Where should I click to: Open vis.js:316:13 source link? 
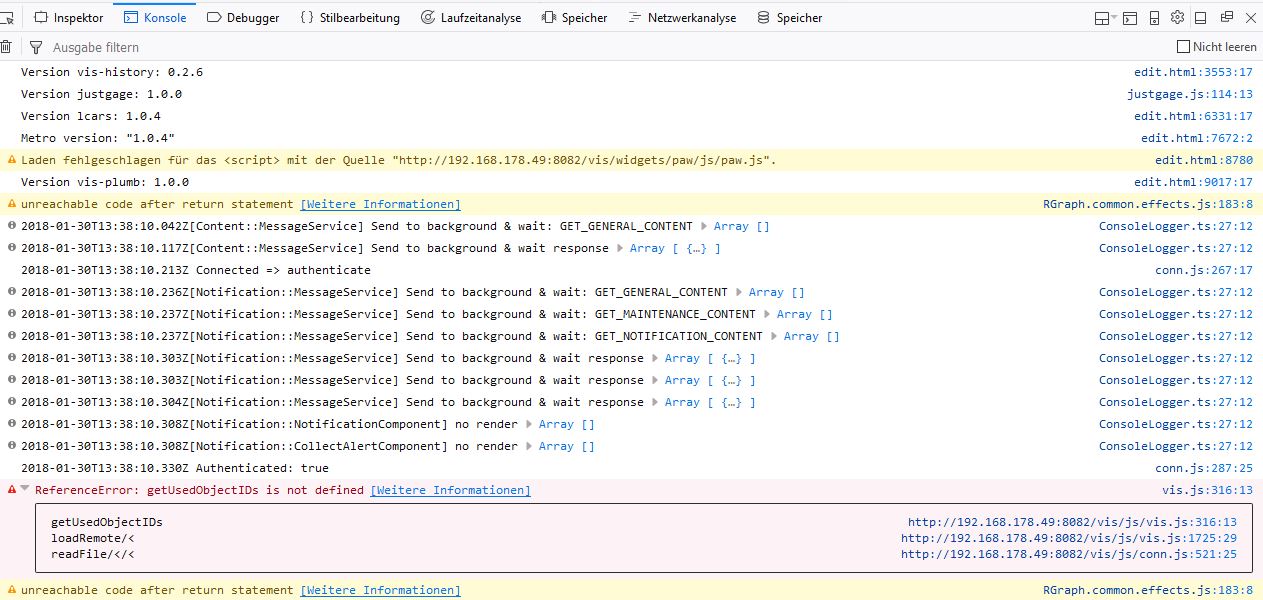coord(1206,490)
